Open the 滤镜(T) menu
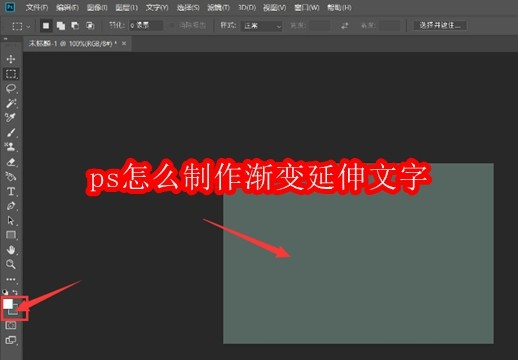 [218, 7]
